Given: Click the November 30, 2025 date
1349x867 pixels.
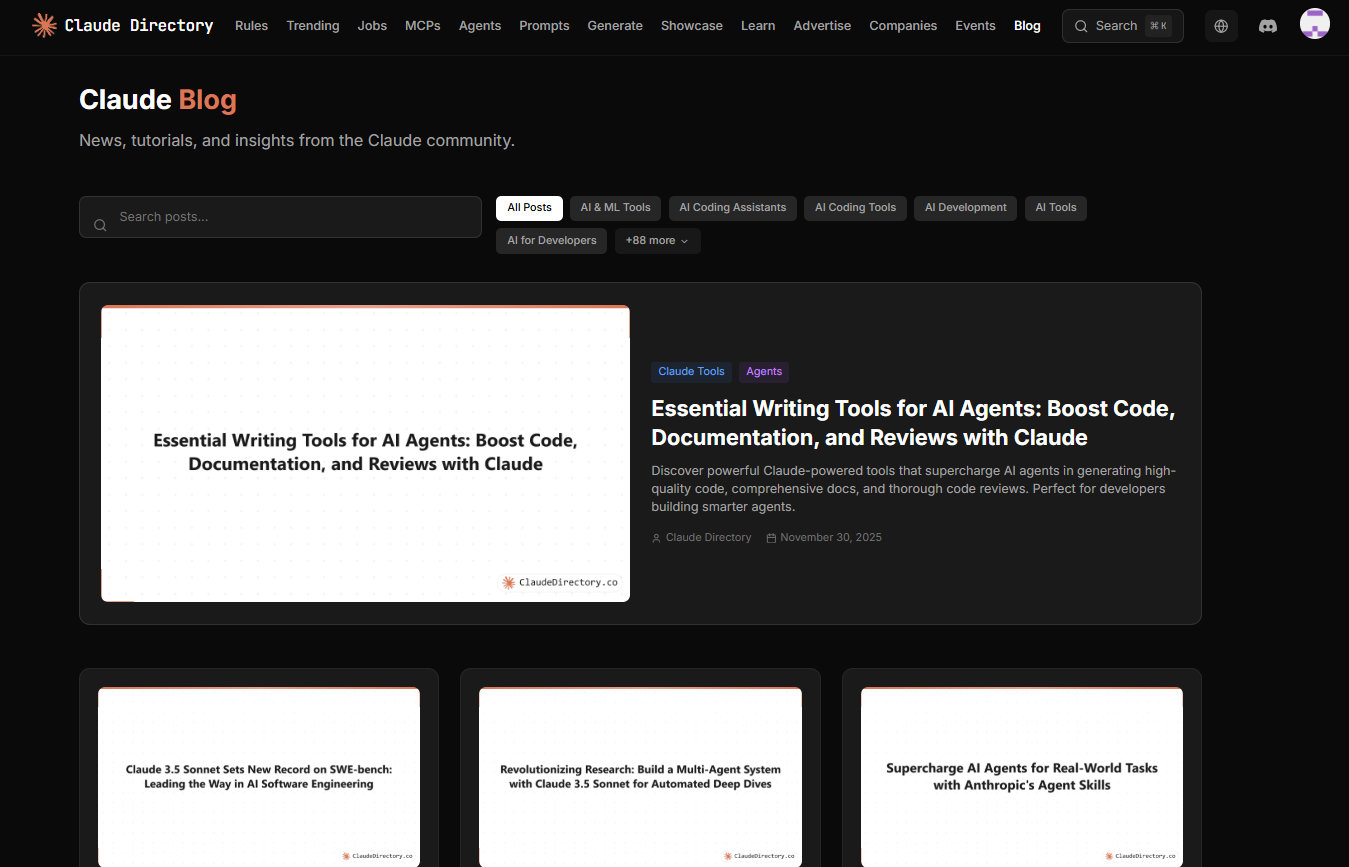Looking at the screenshot, I should coord(831,538).
